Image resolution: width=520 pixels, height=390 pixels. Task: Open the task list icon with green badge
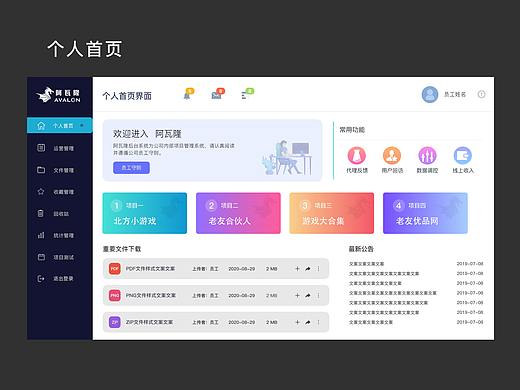coord(247,94)
